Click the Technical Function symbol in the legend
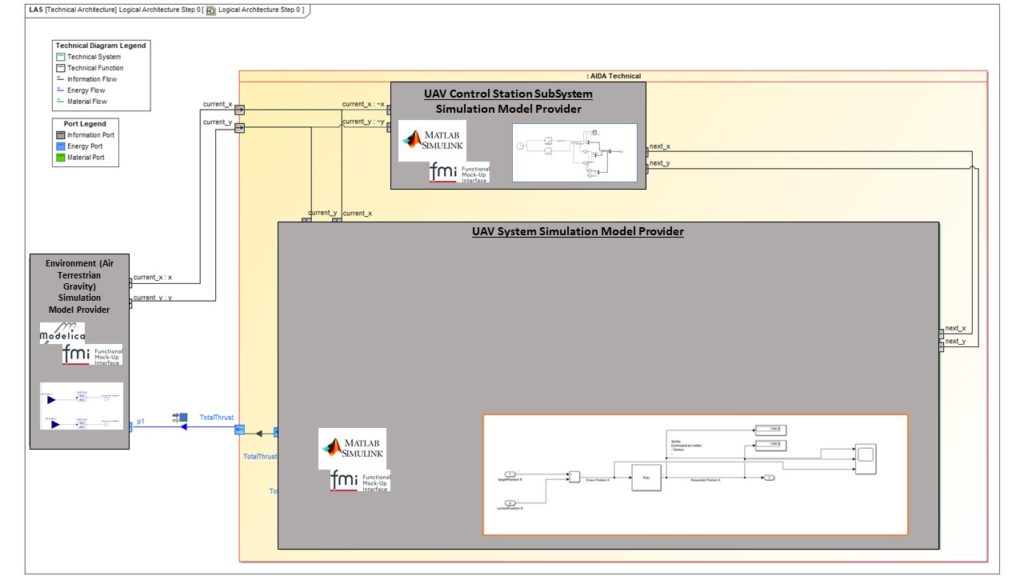 59,68
